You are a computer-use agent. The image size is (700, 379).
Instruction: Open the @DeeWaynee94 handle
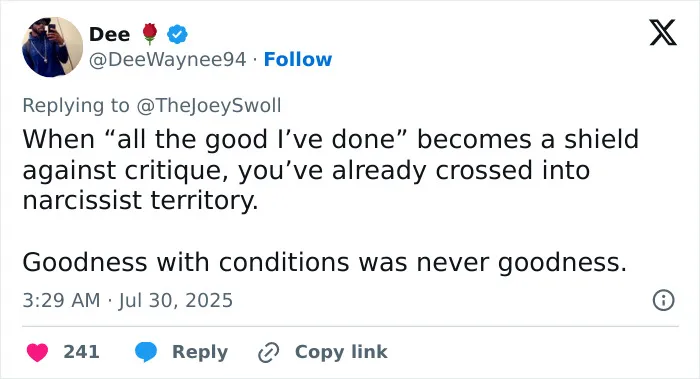(x=167, y=59)
